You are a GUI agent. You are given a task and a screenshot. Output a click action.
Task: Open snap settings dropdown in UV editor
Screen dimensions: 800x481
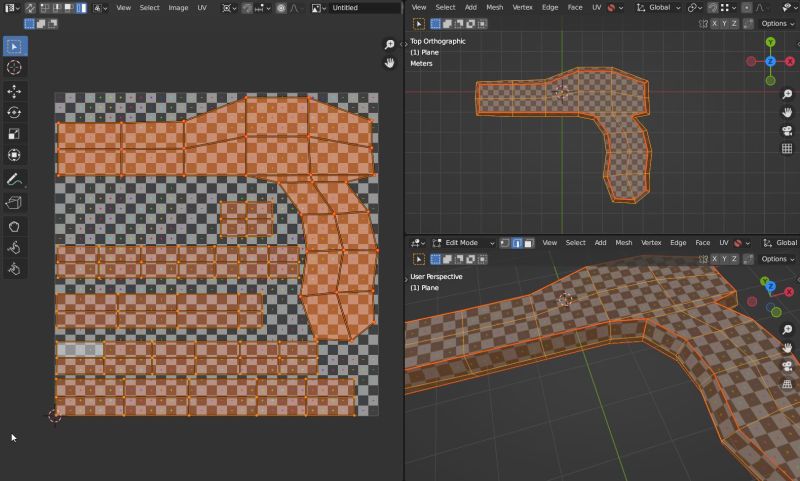pyautogui.click(x=264, y=8)
